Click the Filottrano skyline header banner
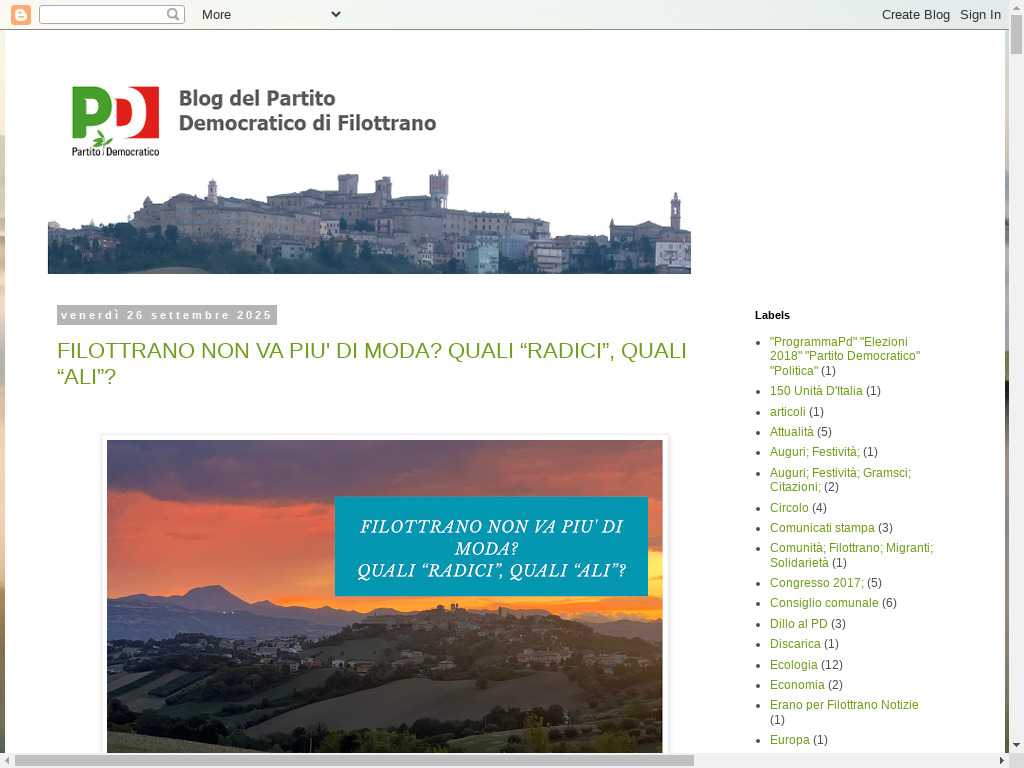 (369, 225)
